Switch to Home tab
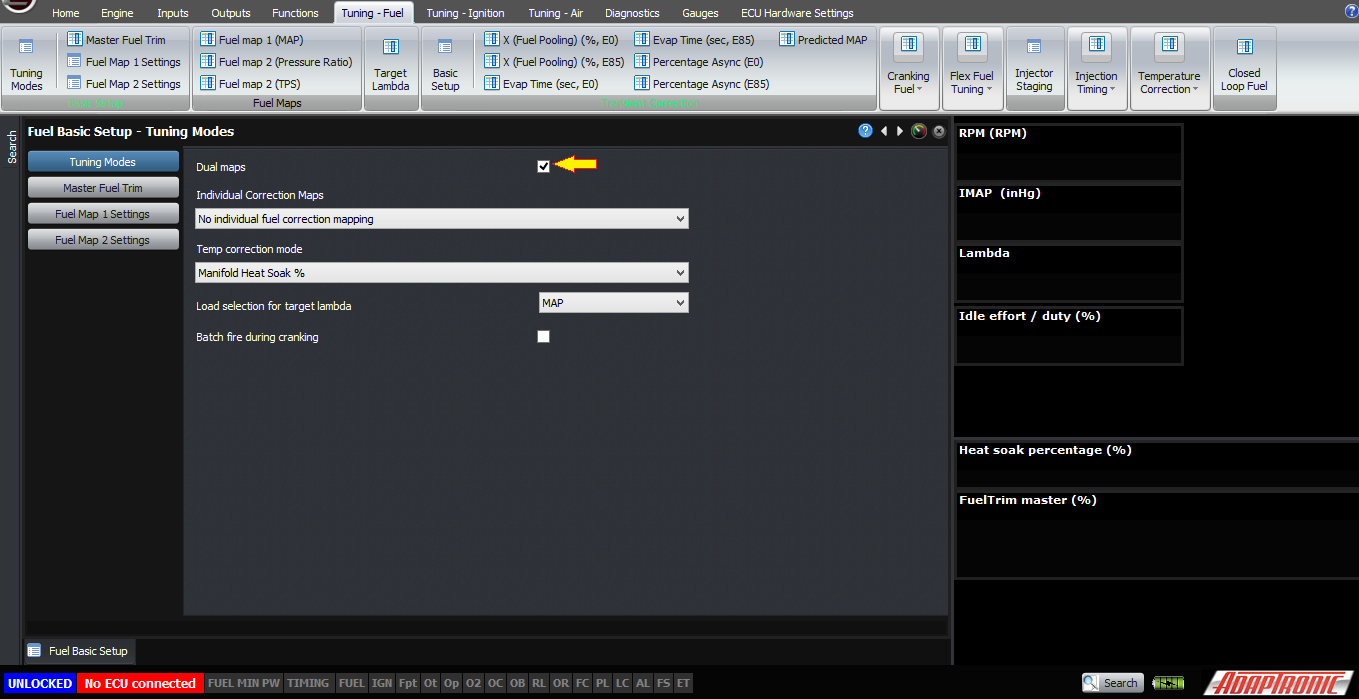1359x699 pixels. [x=65, y=13]
